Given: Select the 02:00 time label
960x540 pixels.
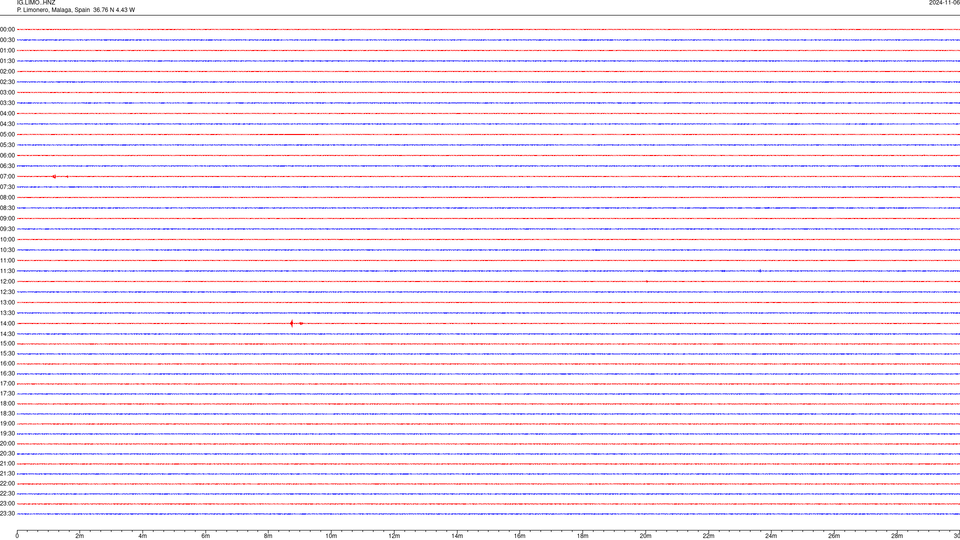Looking at the screenshot, I should [x=7, y=72].
